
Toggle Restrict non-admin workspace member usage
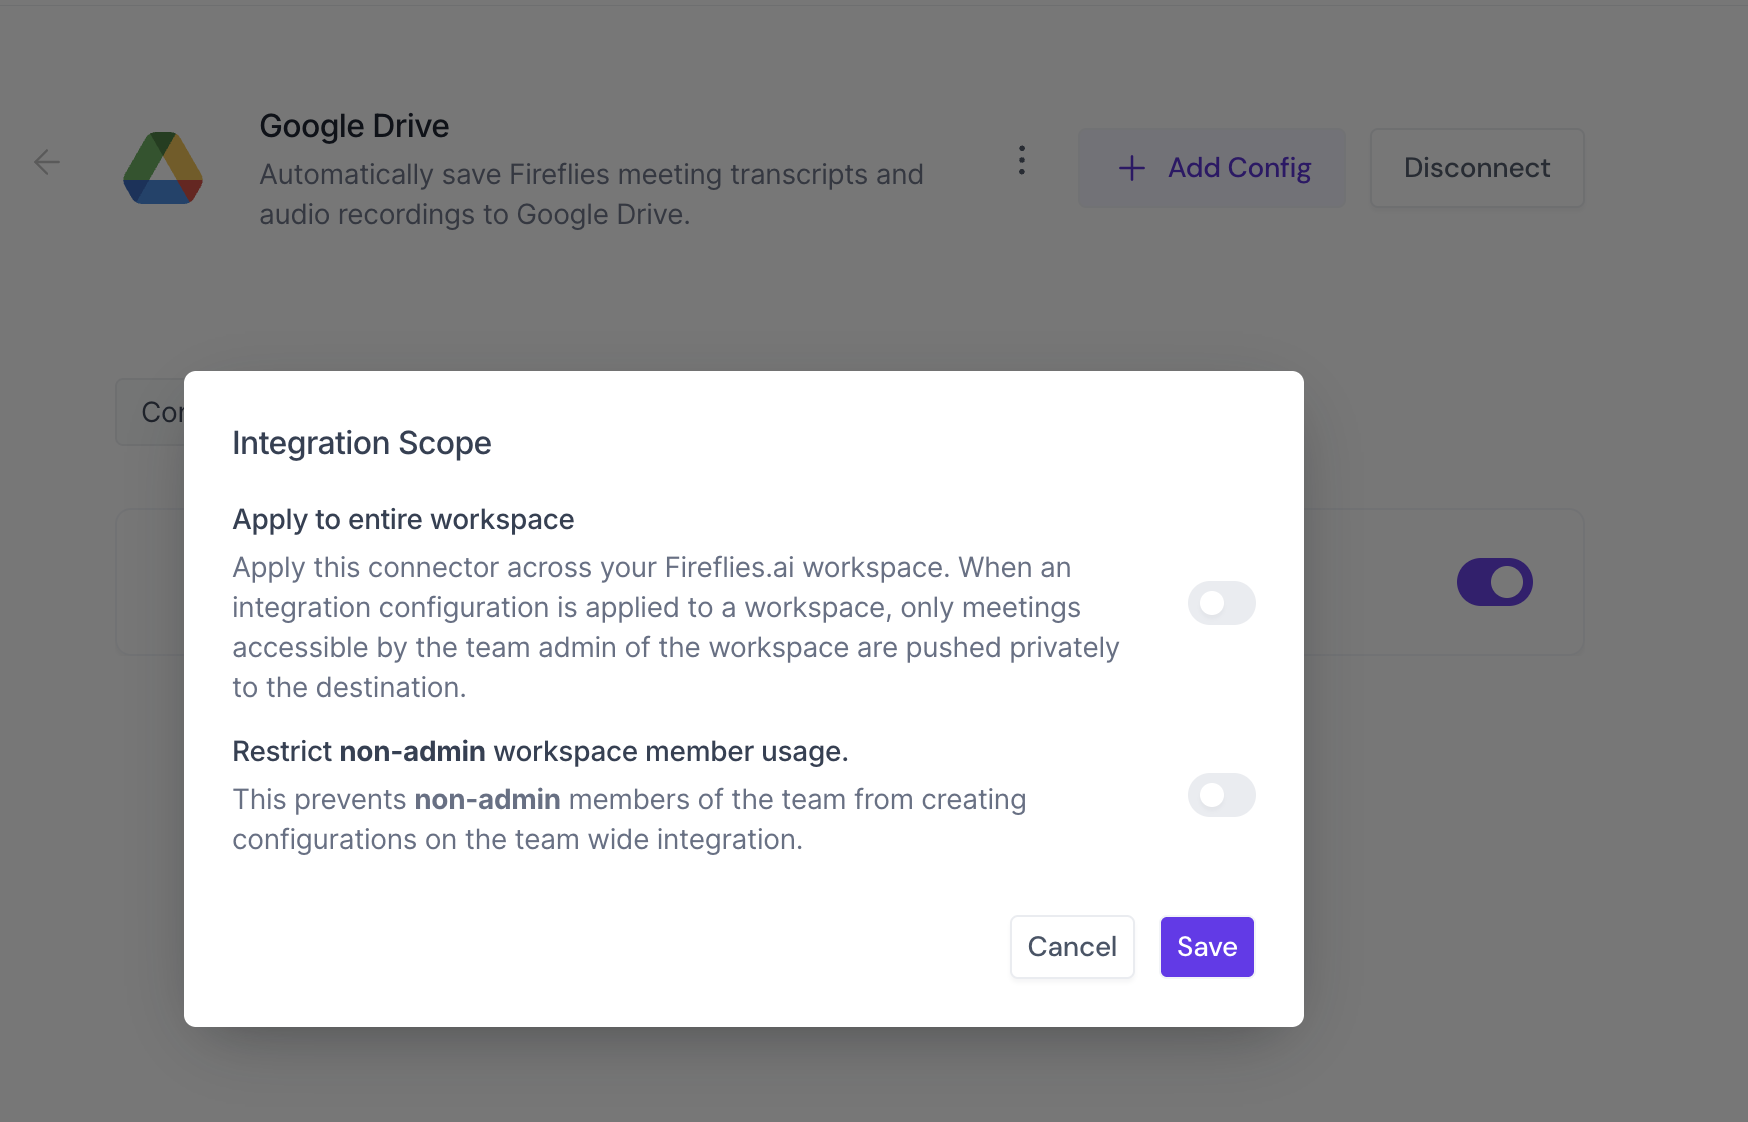[1221, 795]
